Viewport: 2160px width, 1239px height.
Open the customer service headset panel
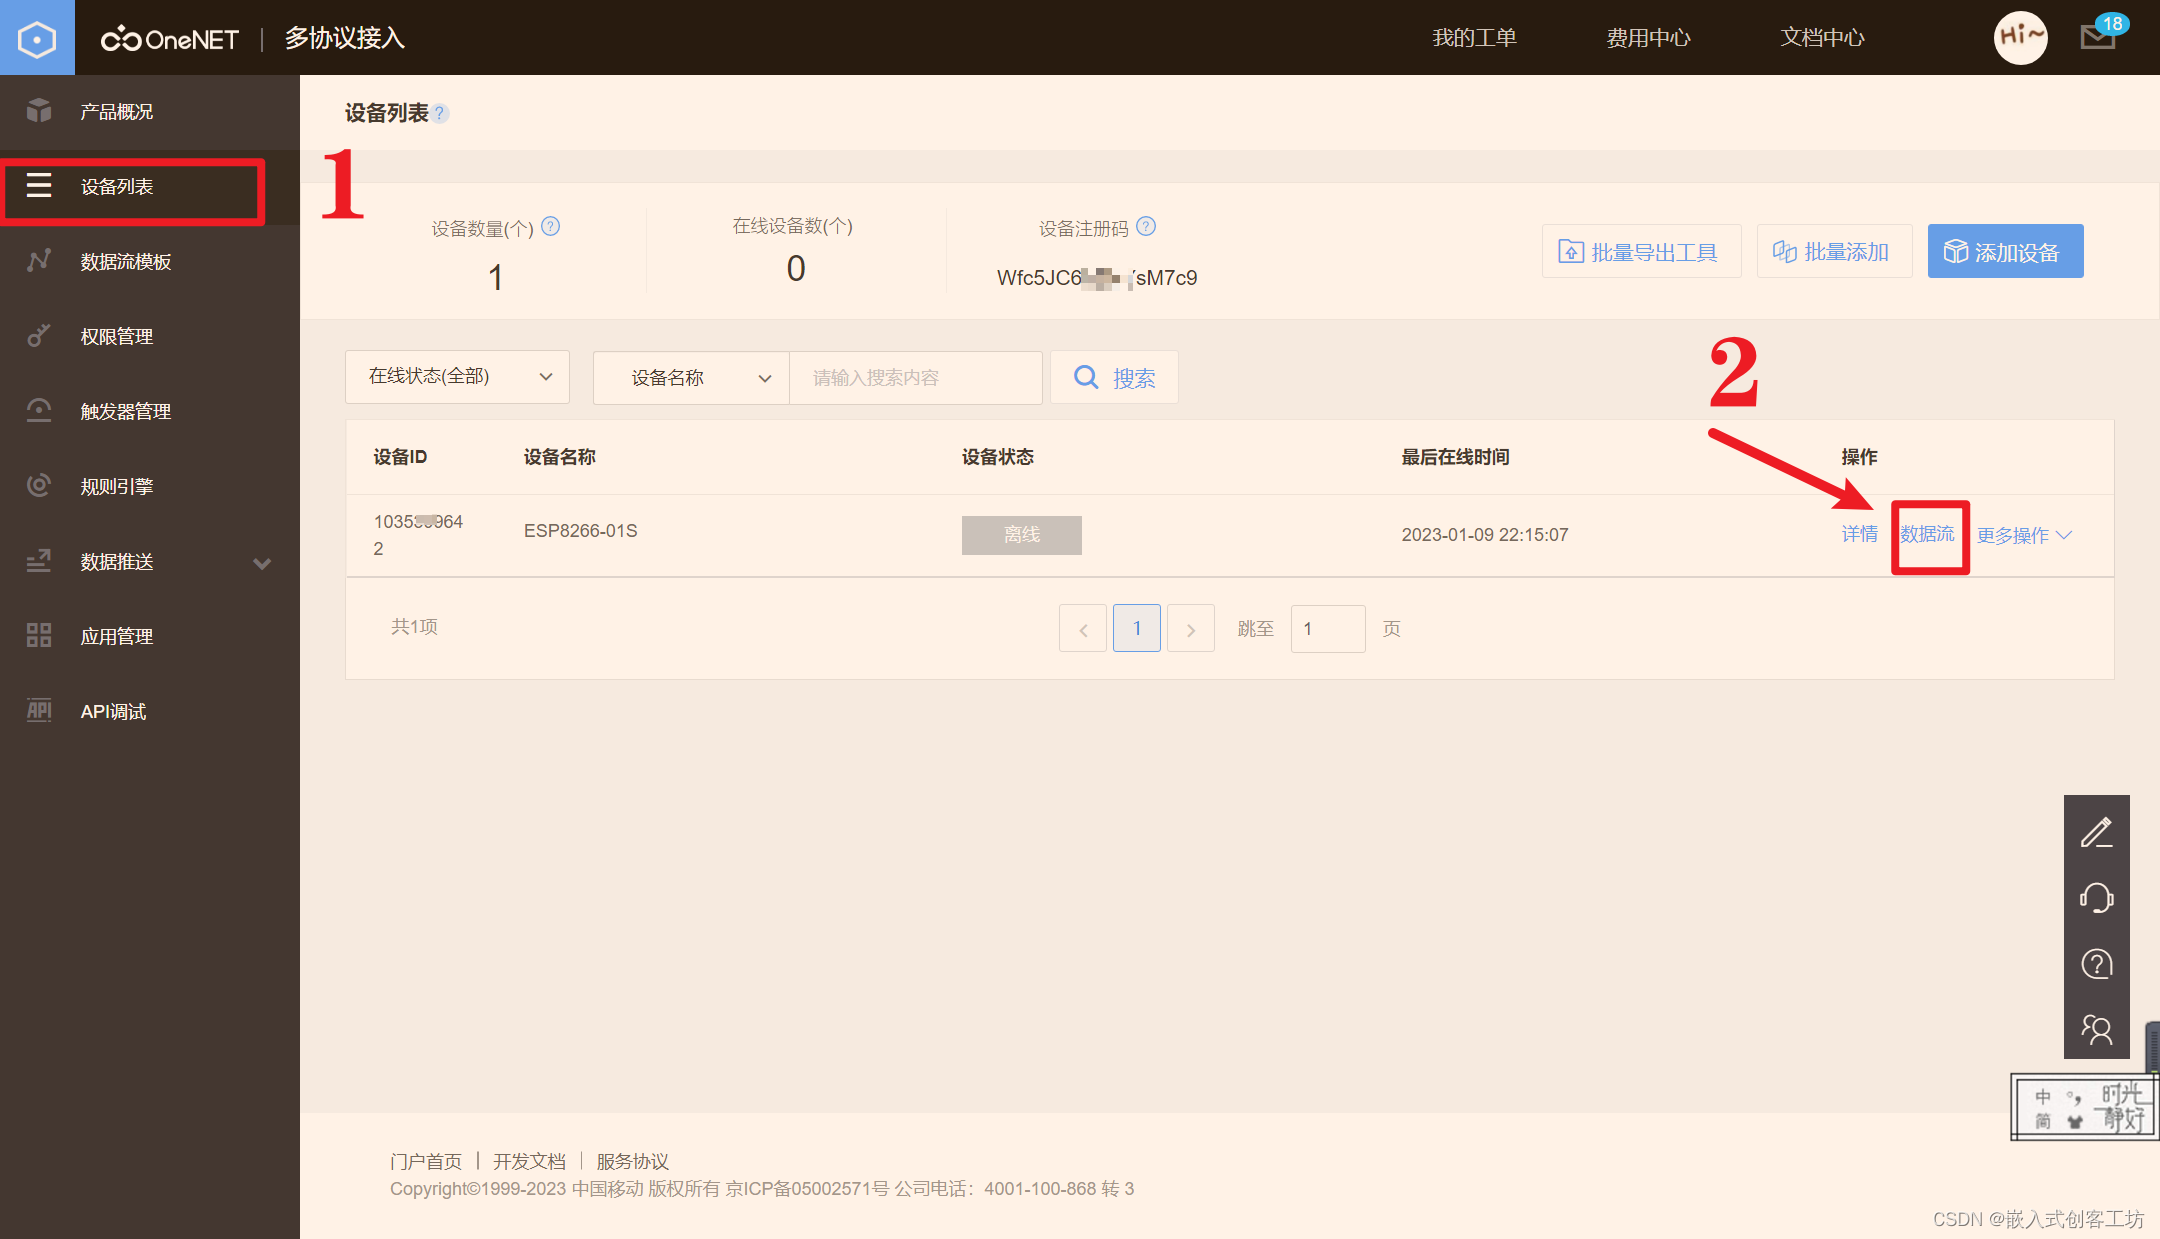2097,898
